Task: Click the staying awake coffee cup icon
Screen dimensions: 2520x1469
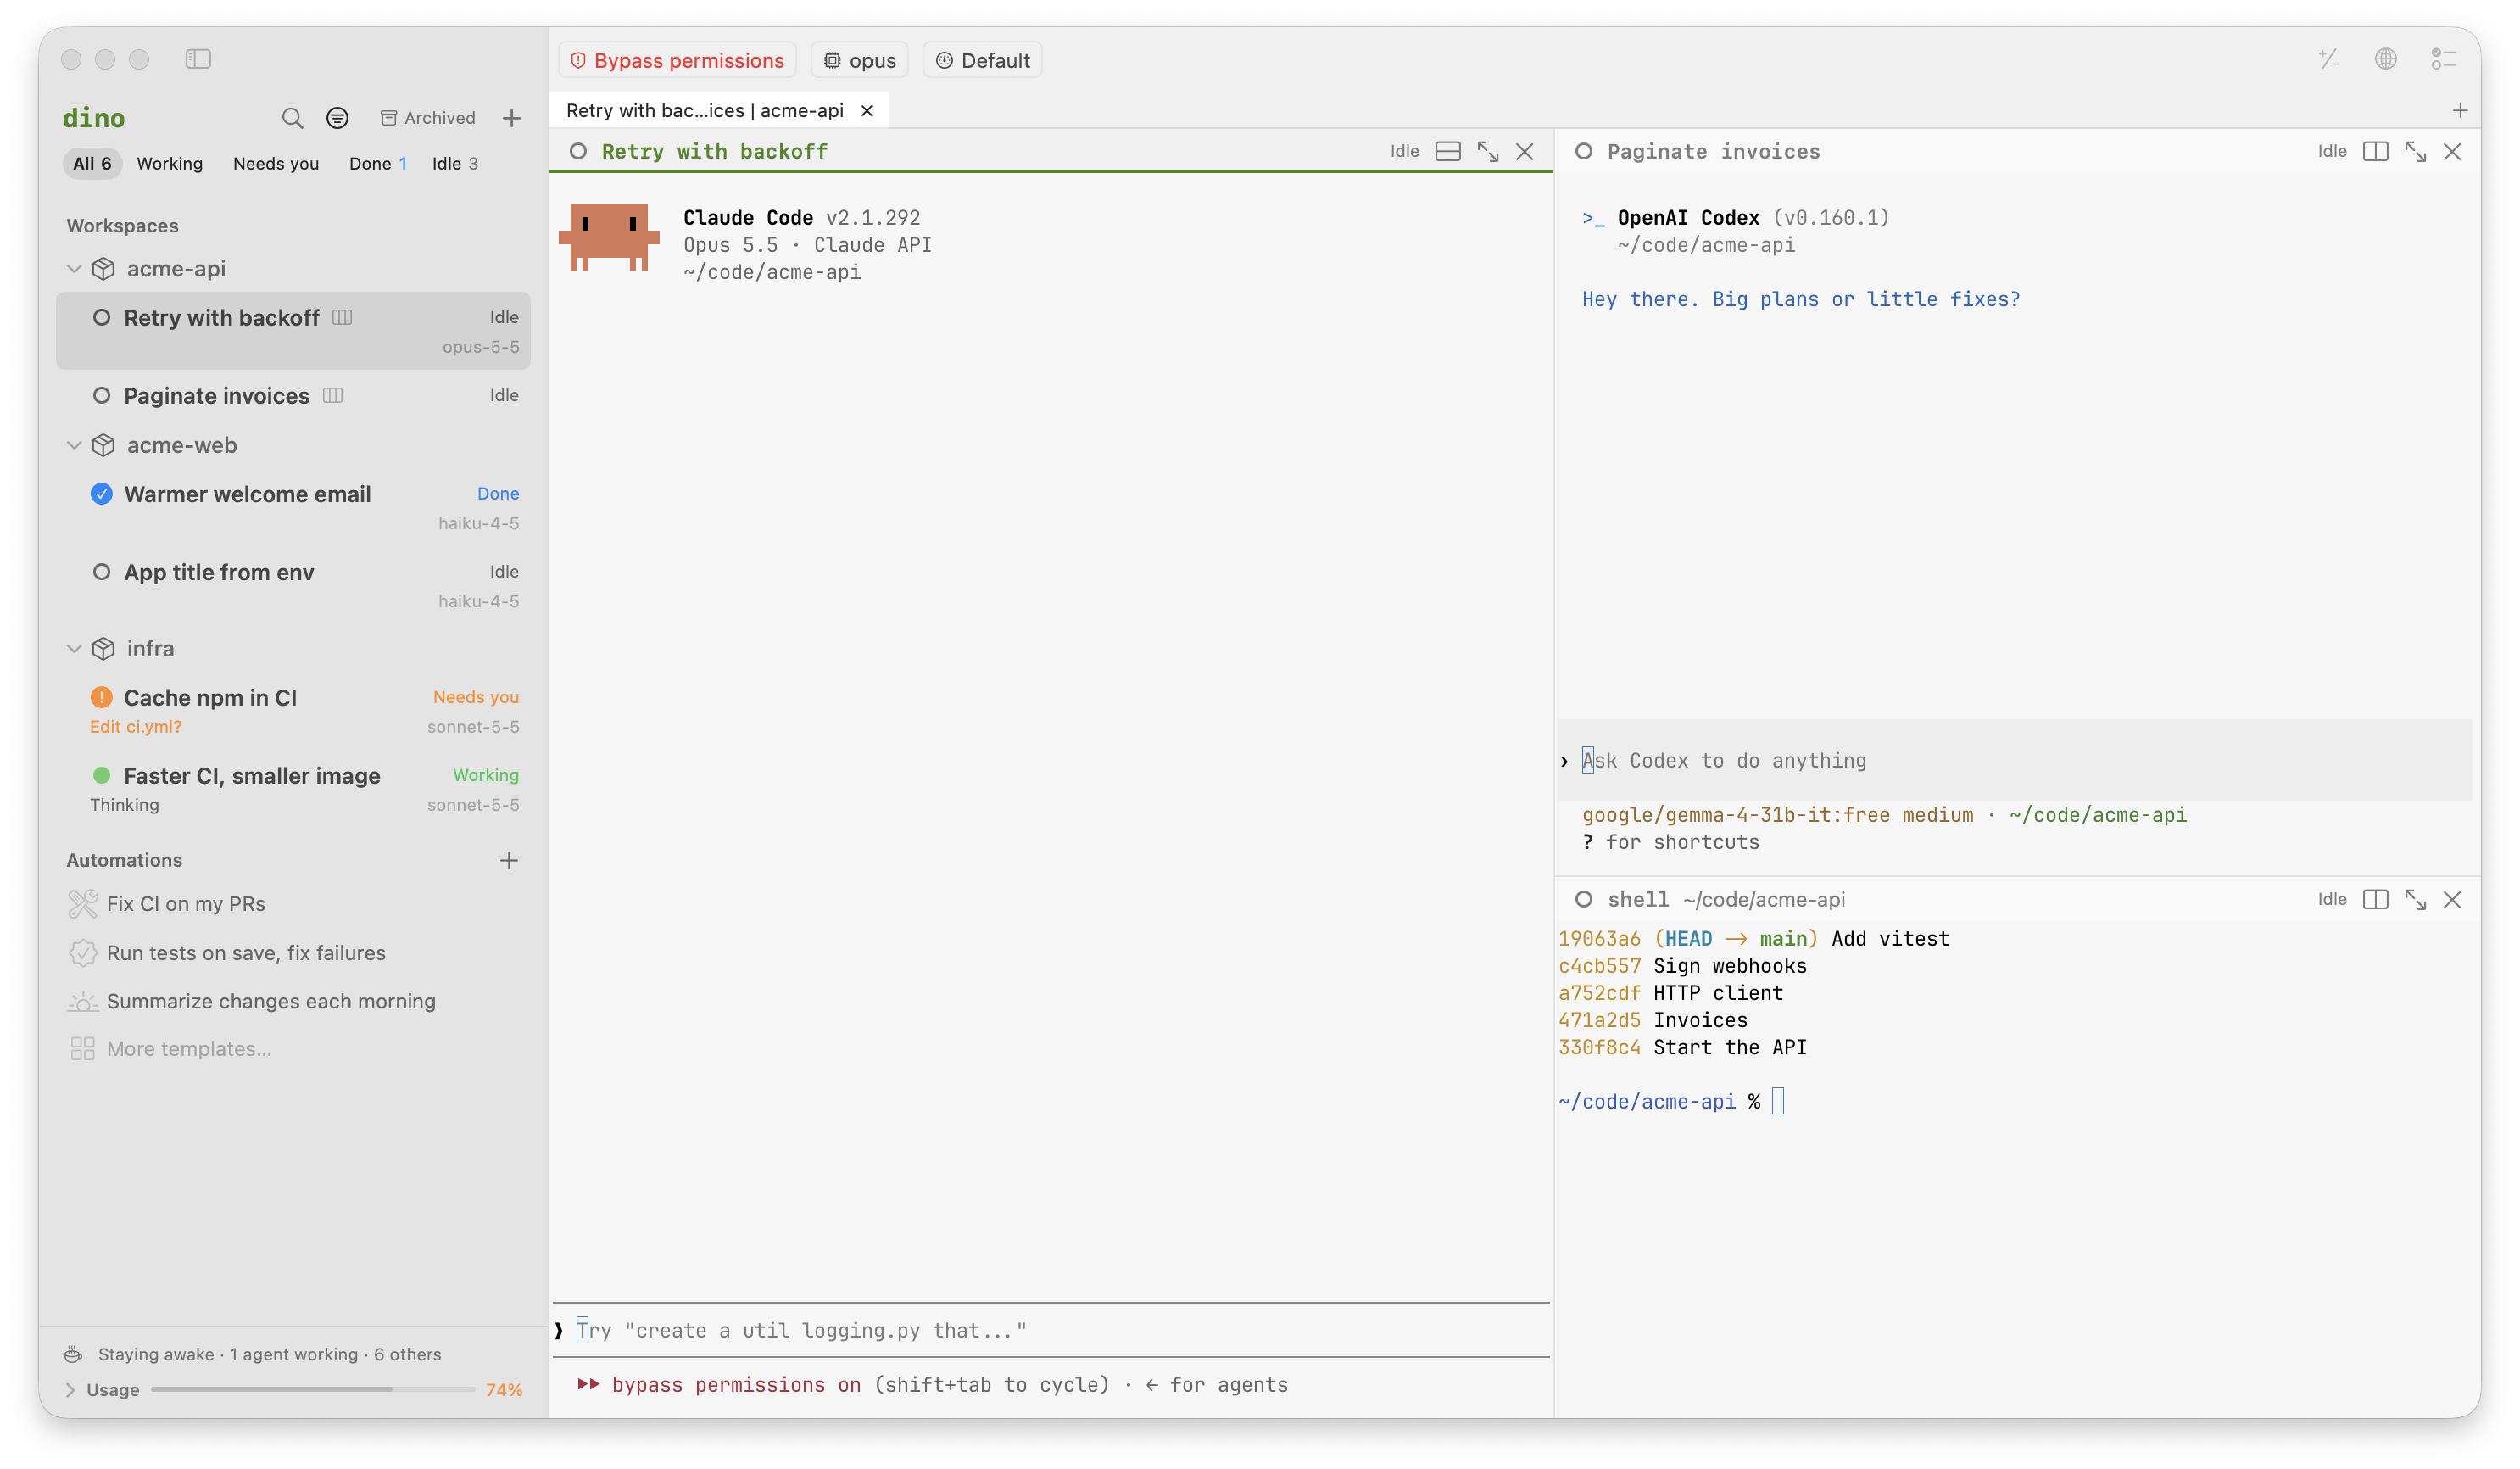Action: (x=73, y=1354)
